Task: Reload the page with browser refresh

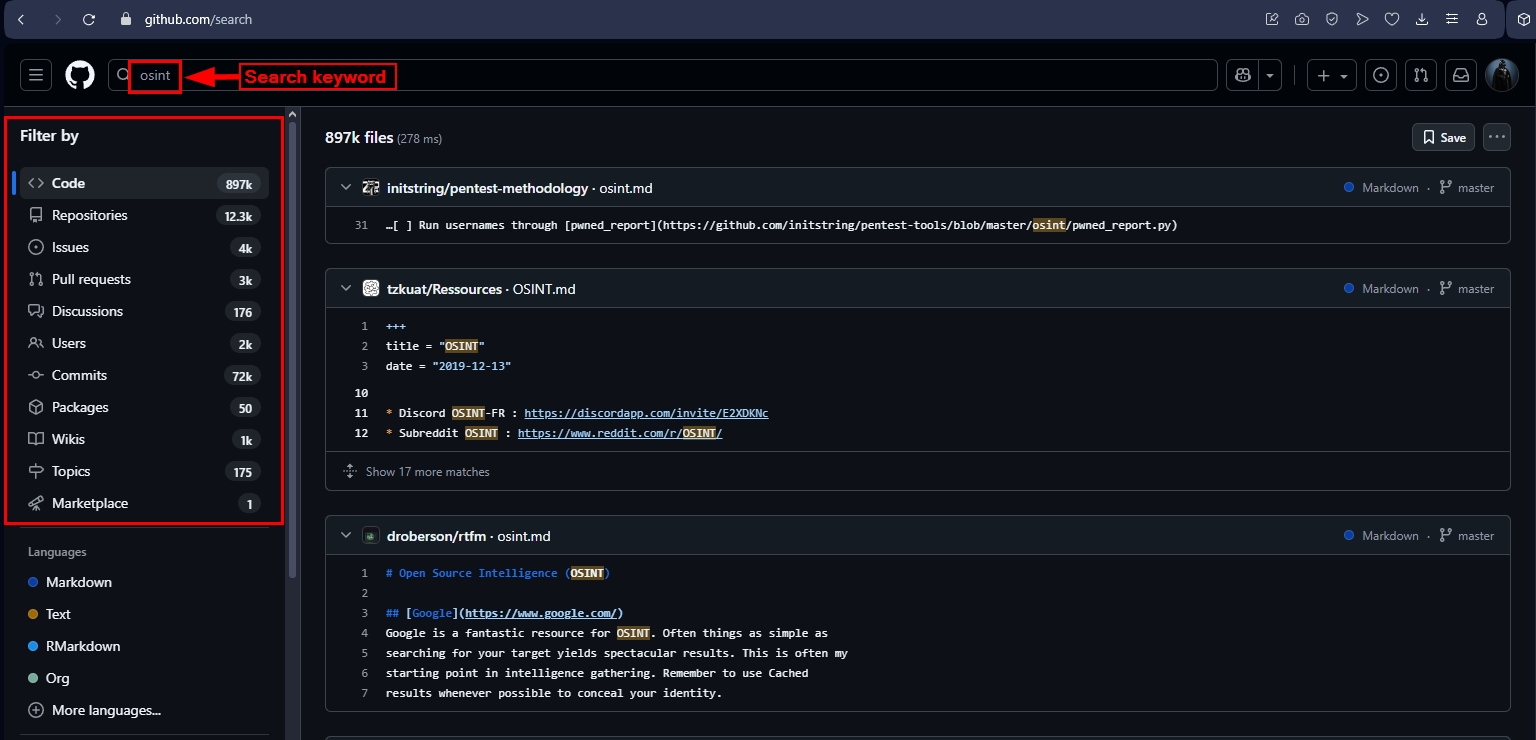Action: [89, 19]
